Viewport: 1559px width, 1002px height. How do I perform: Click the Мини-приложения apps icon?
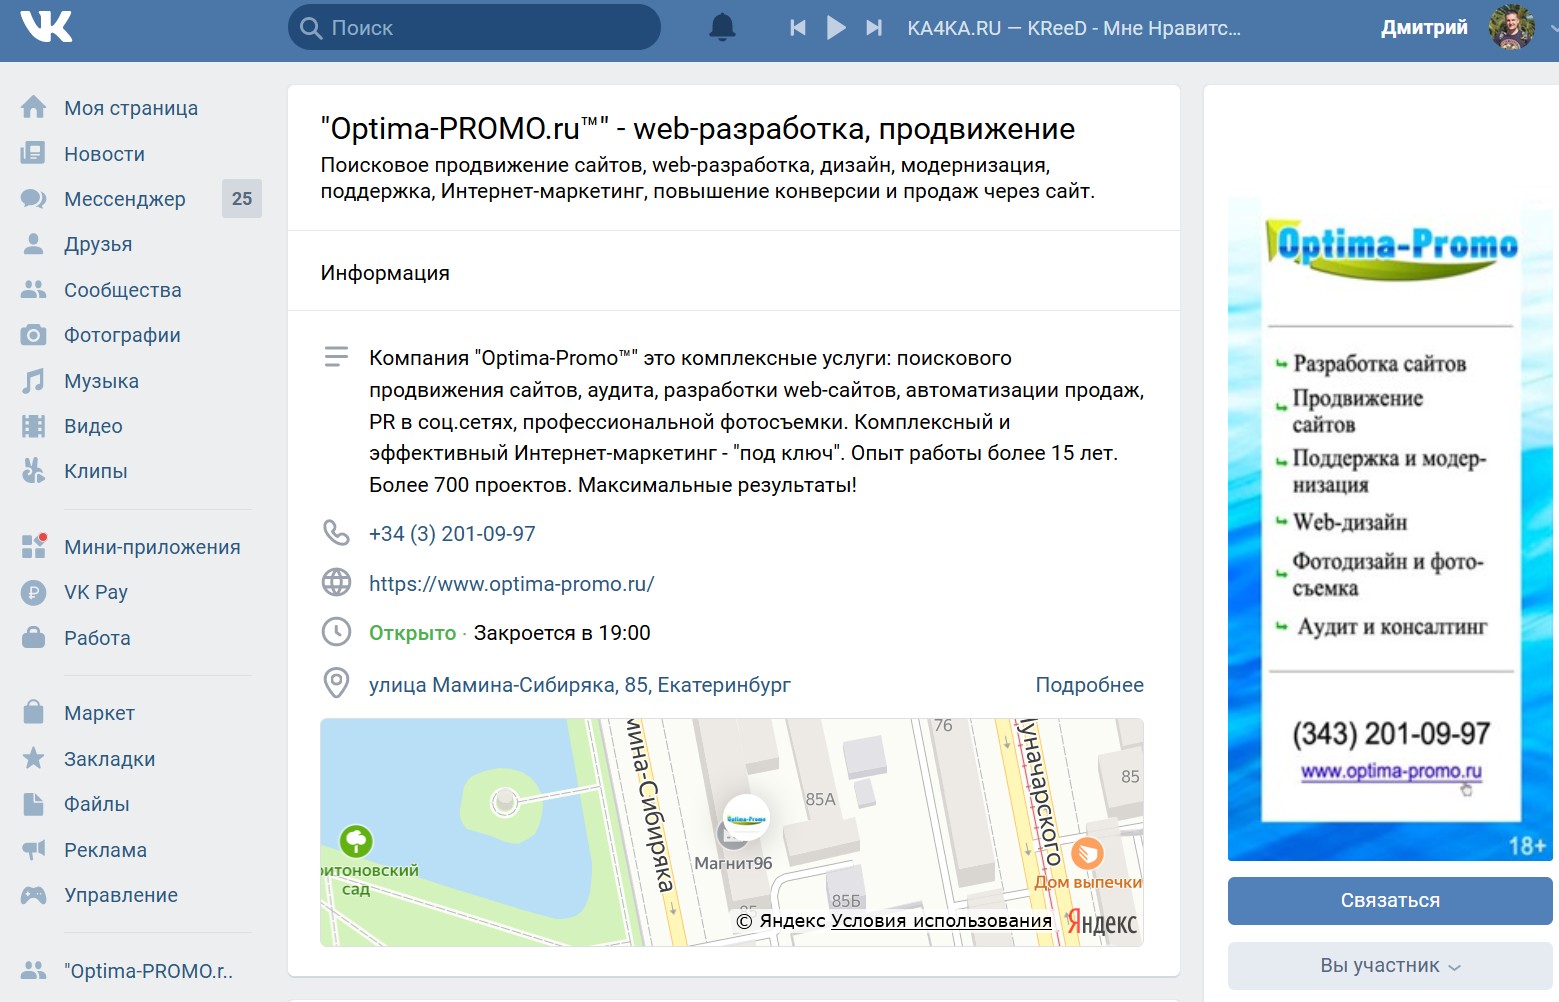click(34, 546)
